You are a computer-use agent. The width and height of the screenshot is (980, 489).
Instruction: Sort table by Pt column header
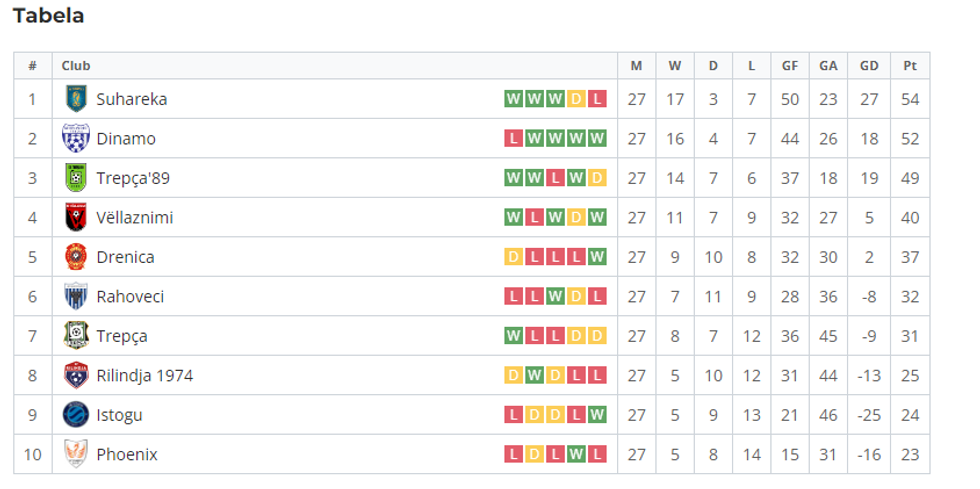click(x=909, y=66)
